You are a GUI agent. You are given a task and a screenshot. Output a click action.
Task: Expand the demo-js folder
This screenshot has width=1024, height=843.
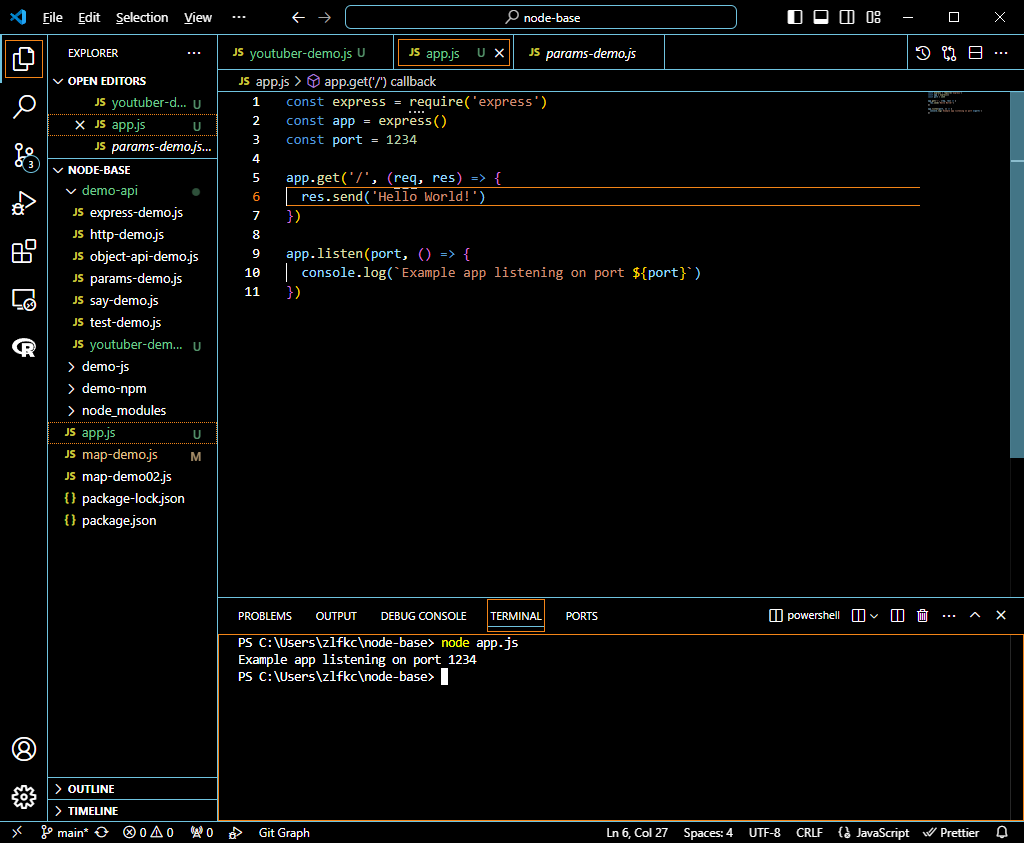pyautogui.click(x=71, y=367)
